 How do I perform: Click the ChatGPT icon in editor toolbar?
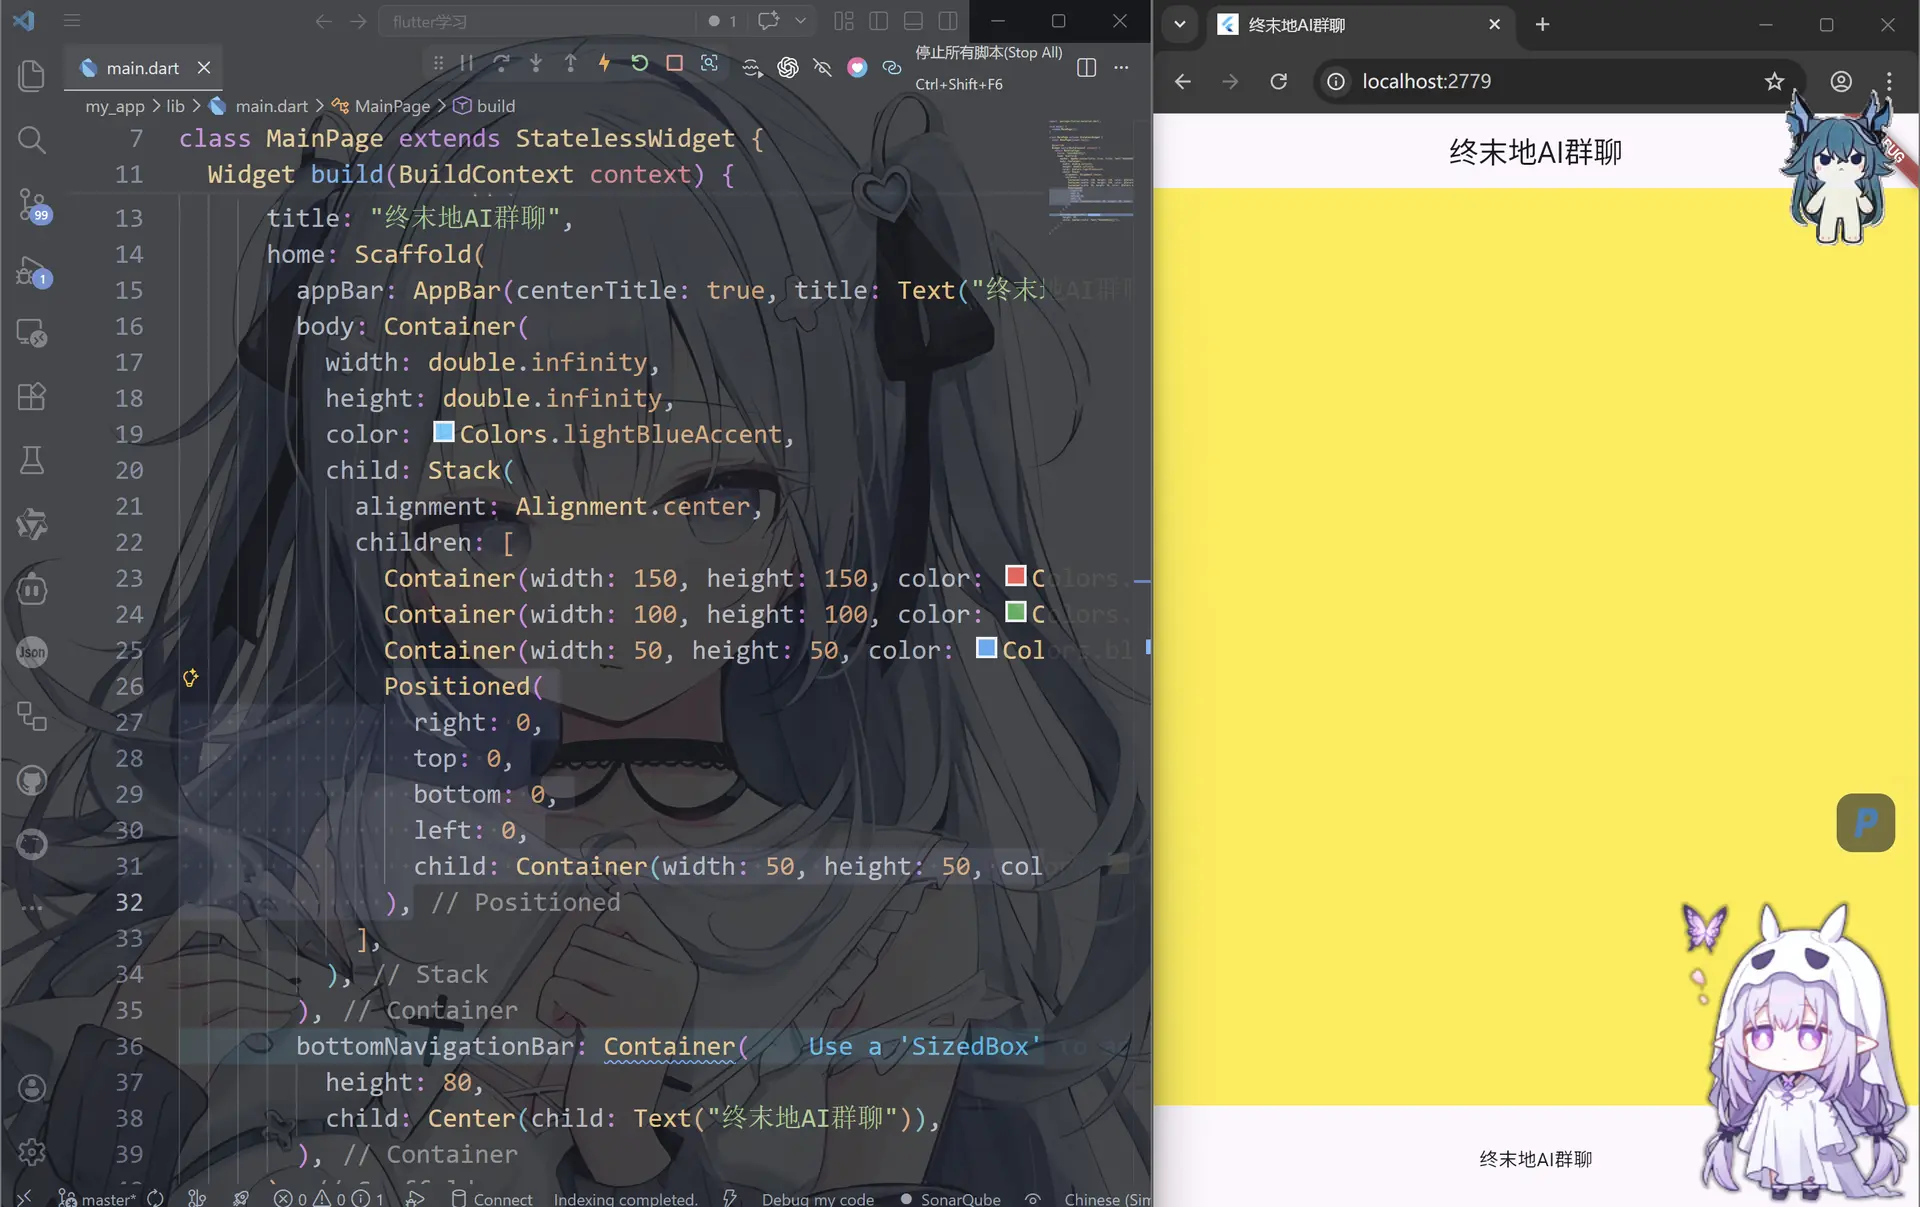(x=788, y=67)
